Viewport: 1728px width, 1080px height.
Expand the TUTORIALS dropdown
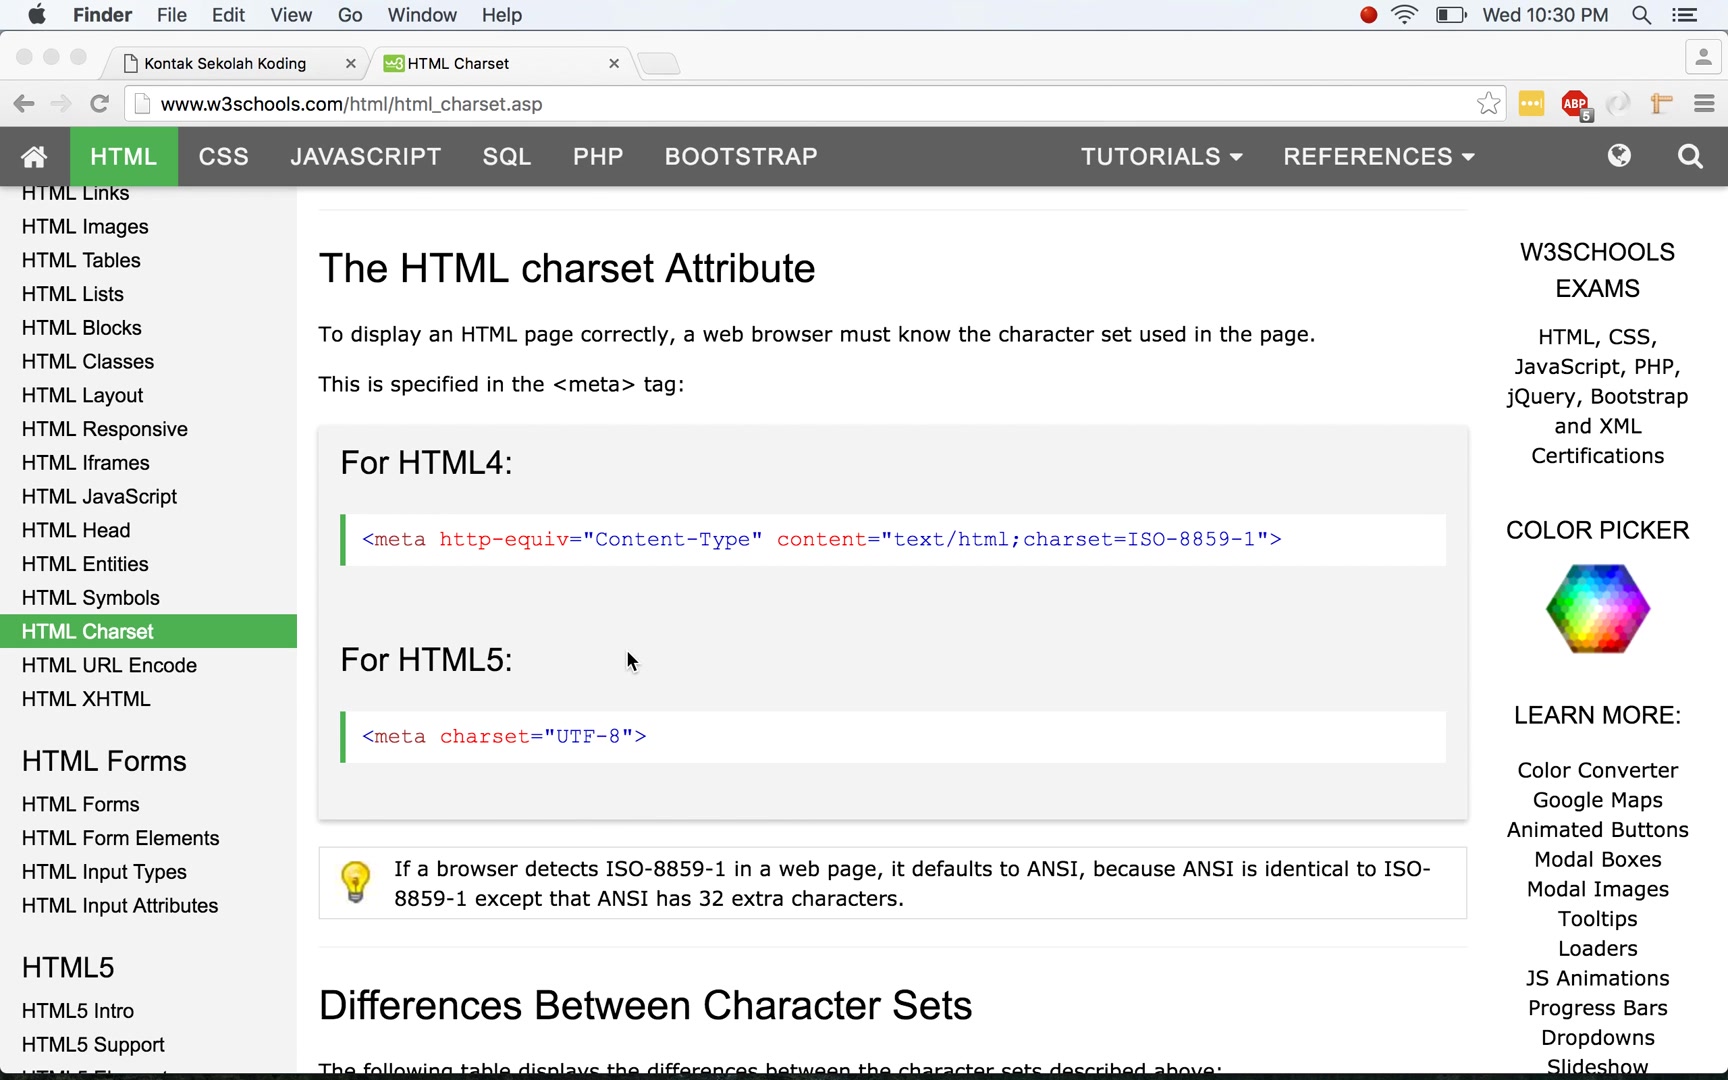point(1162,156)
